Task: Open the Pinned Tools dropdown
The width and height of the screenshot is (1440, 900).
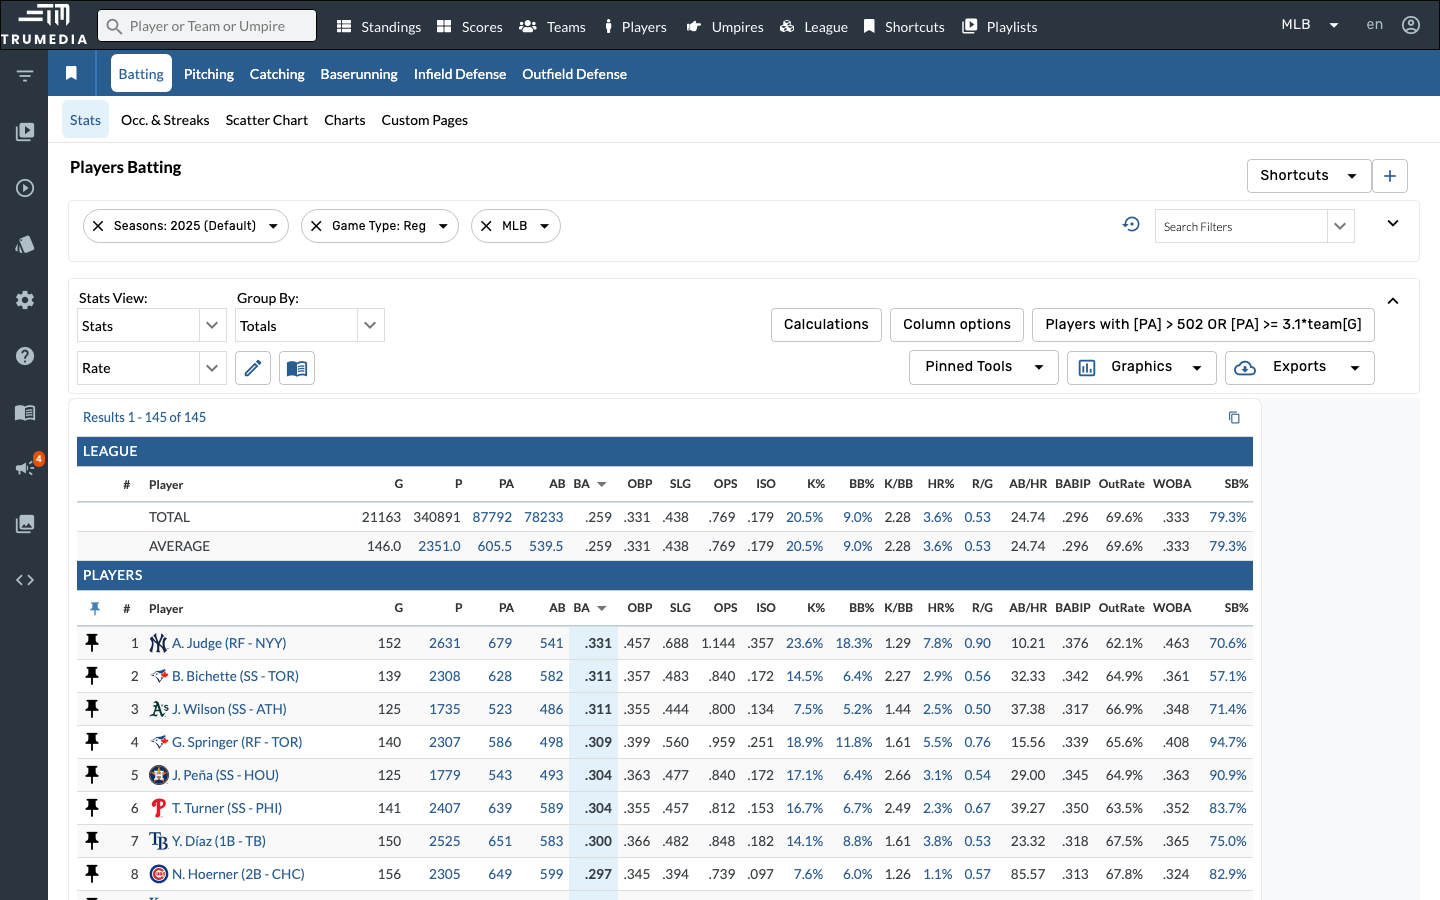Action: [x=984, y=367]
